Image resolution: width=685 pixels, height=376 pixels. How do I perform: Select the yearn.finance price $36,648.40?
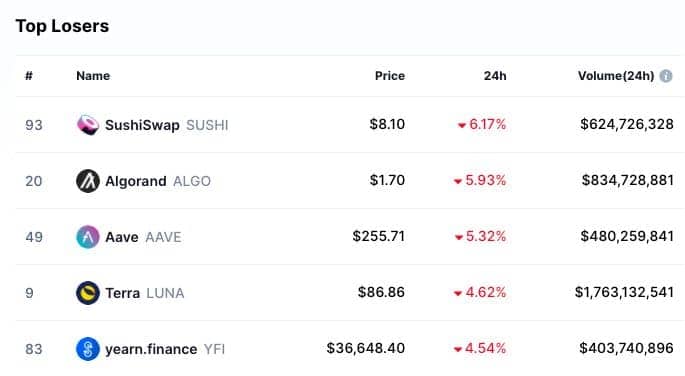[366, 348]
